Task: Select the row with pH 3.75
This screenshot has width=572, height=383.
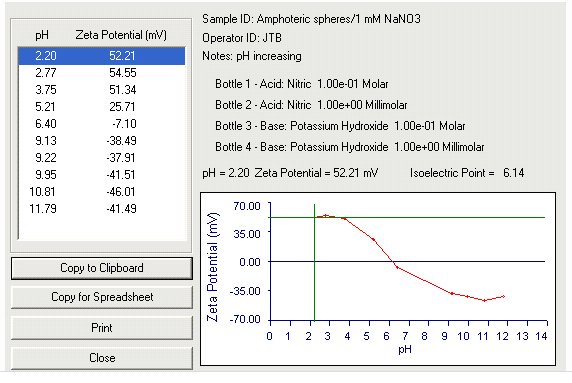Action: tap(102, 90)
